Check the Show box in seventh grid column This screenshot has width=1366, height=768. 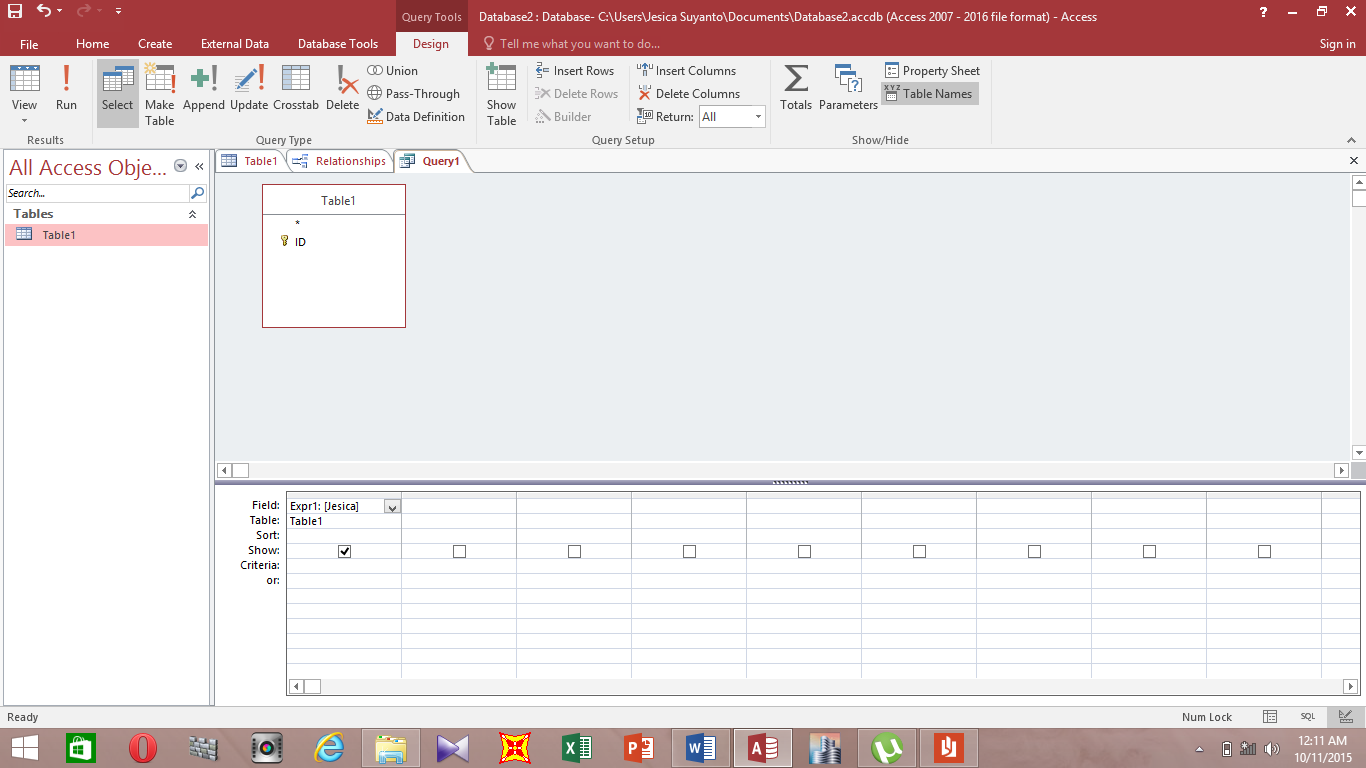click(x=1034, y=551)
